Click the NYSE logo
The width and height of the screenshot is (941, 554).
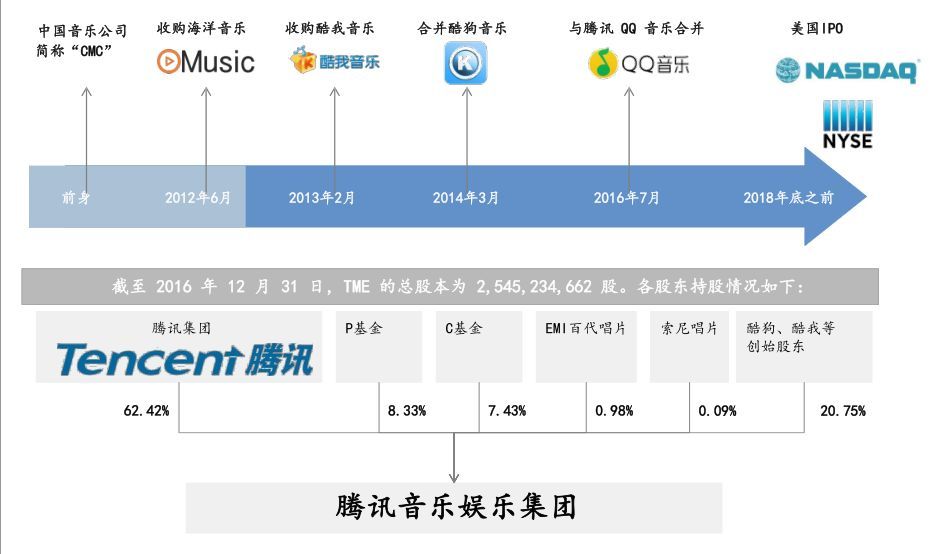(x=847, y=124)
